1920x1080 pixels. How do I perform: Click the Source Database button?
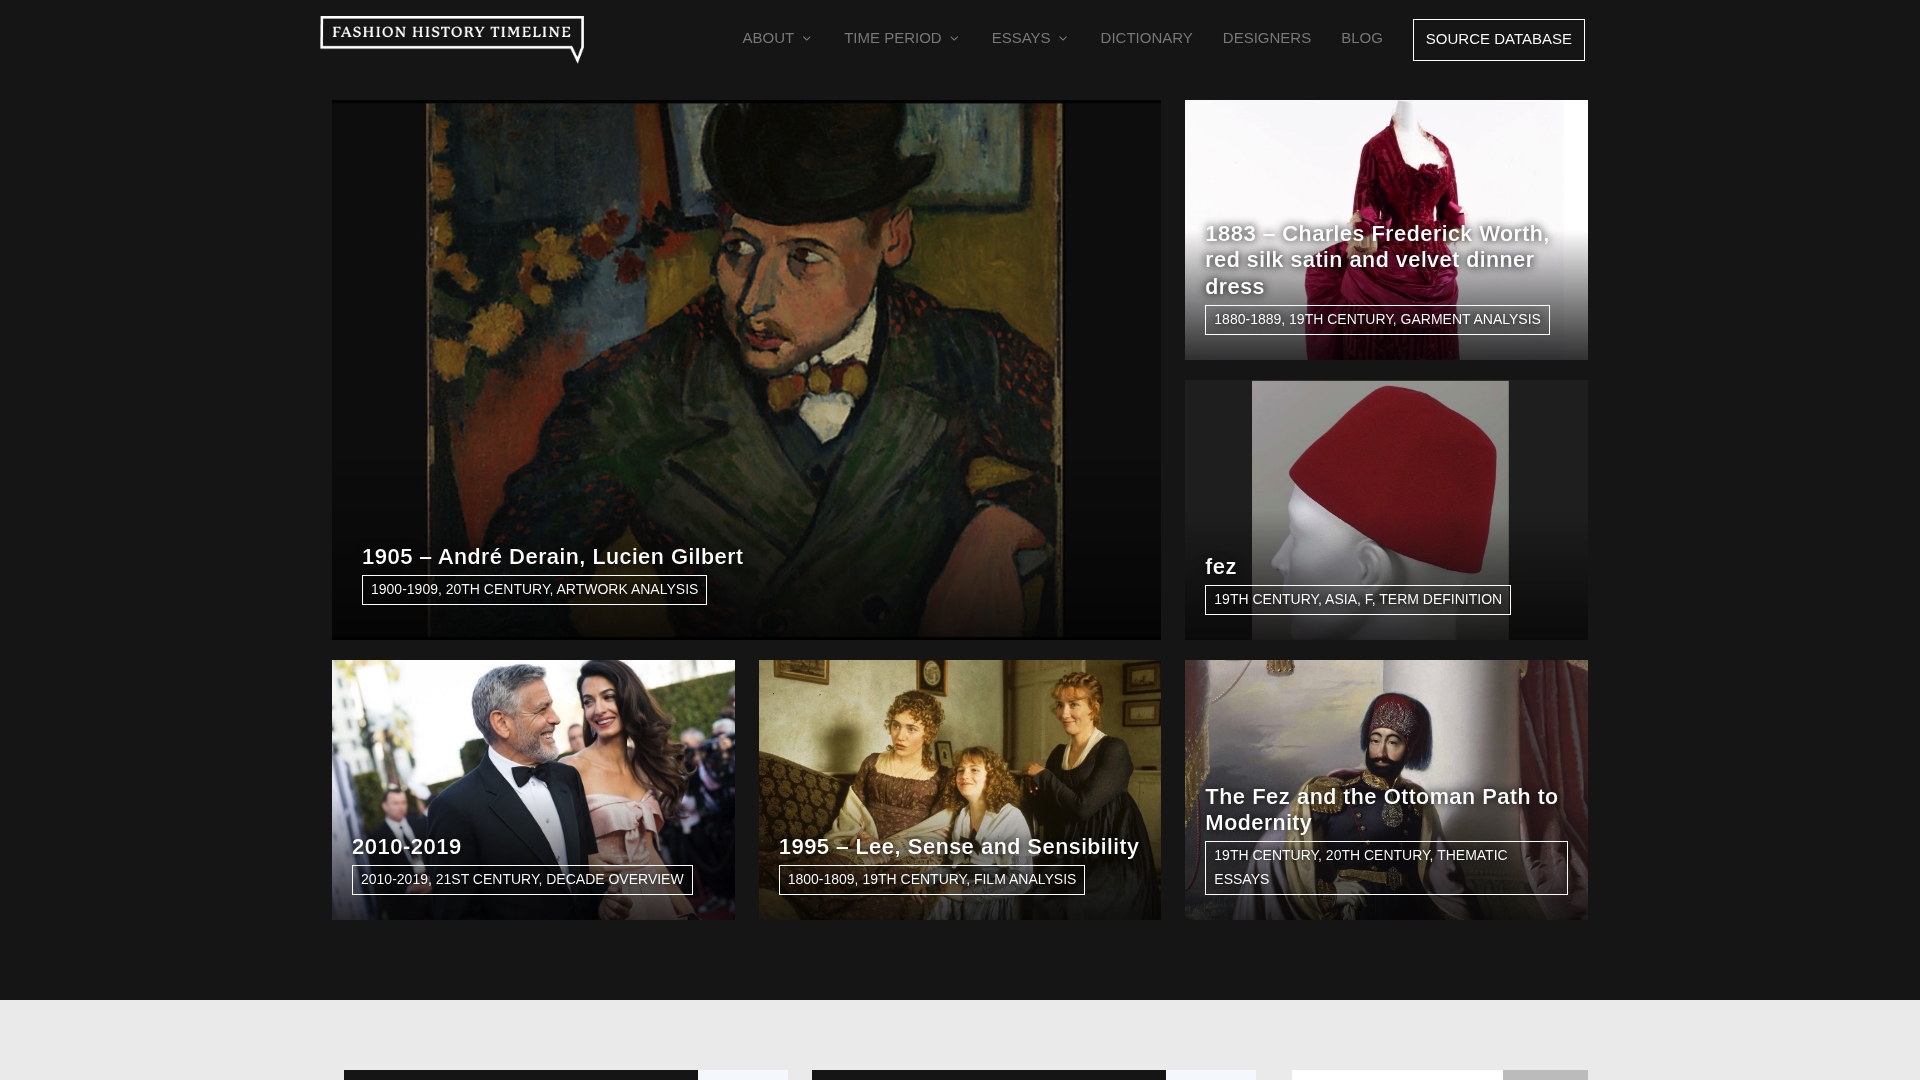[1498, 40]
